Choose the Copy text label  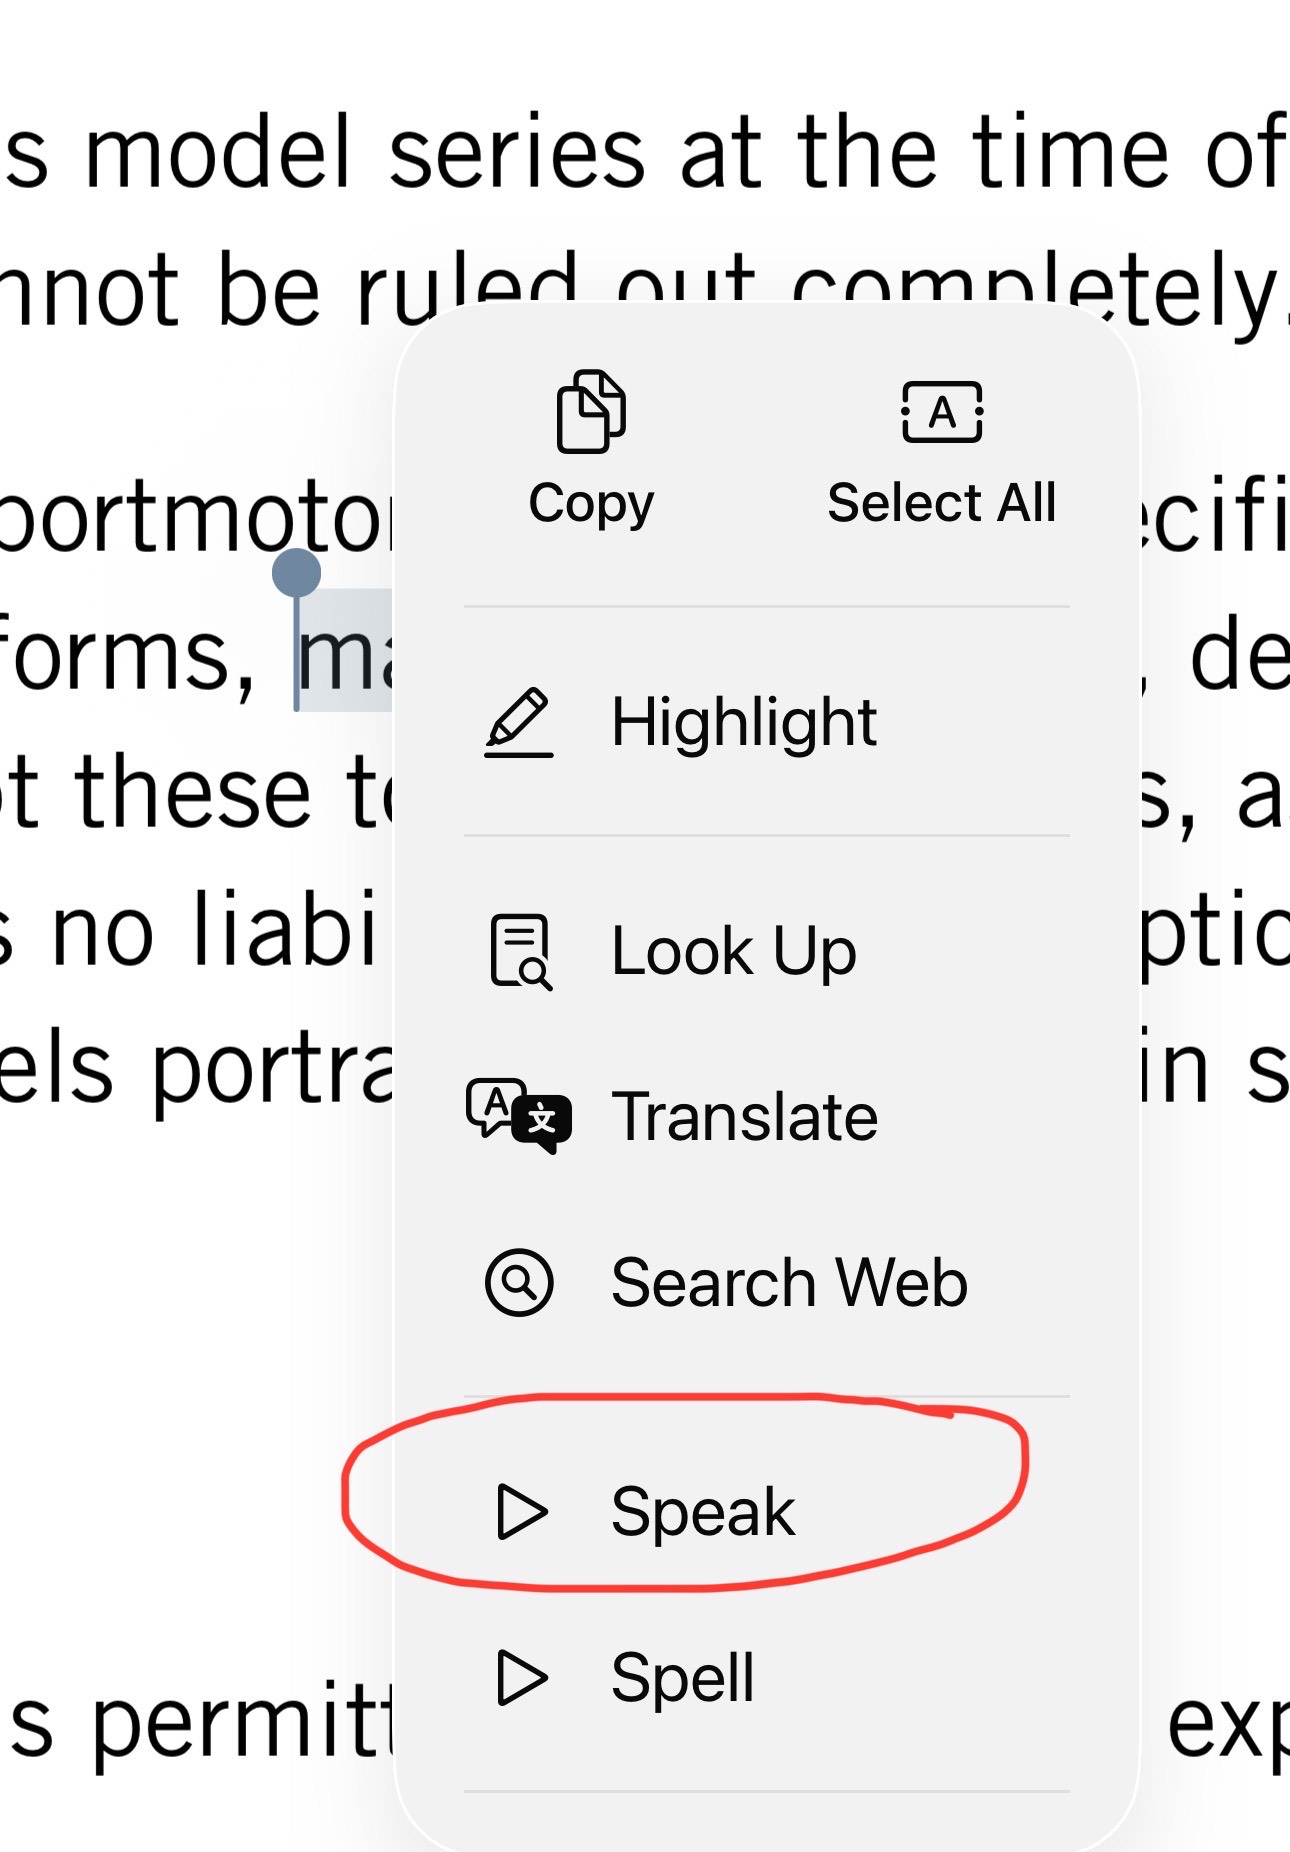click(591, 503)
